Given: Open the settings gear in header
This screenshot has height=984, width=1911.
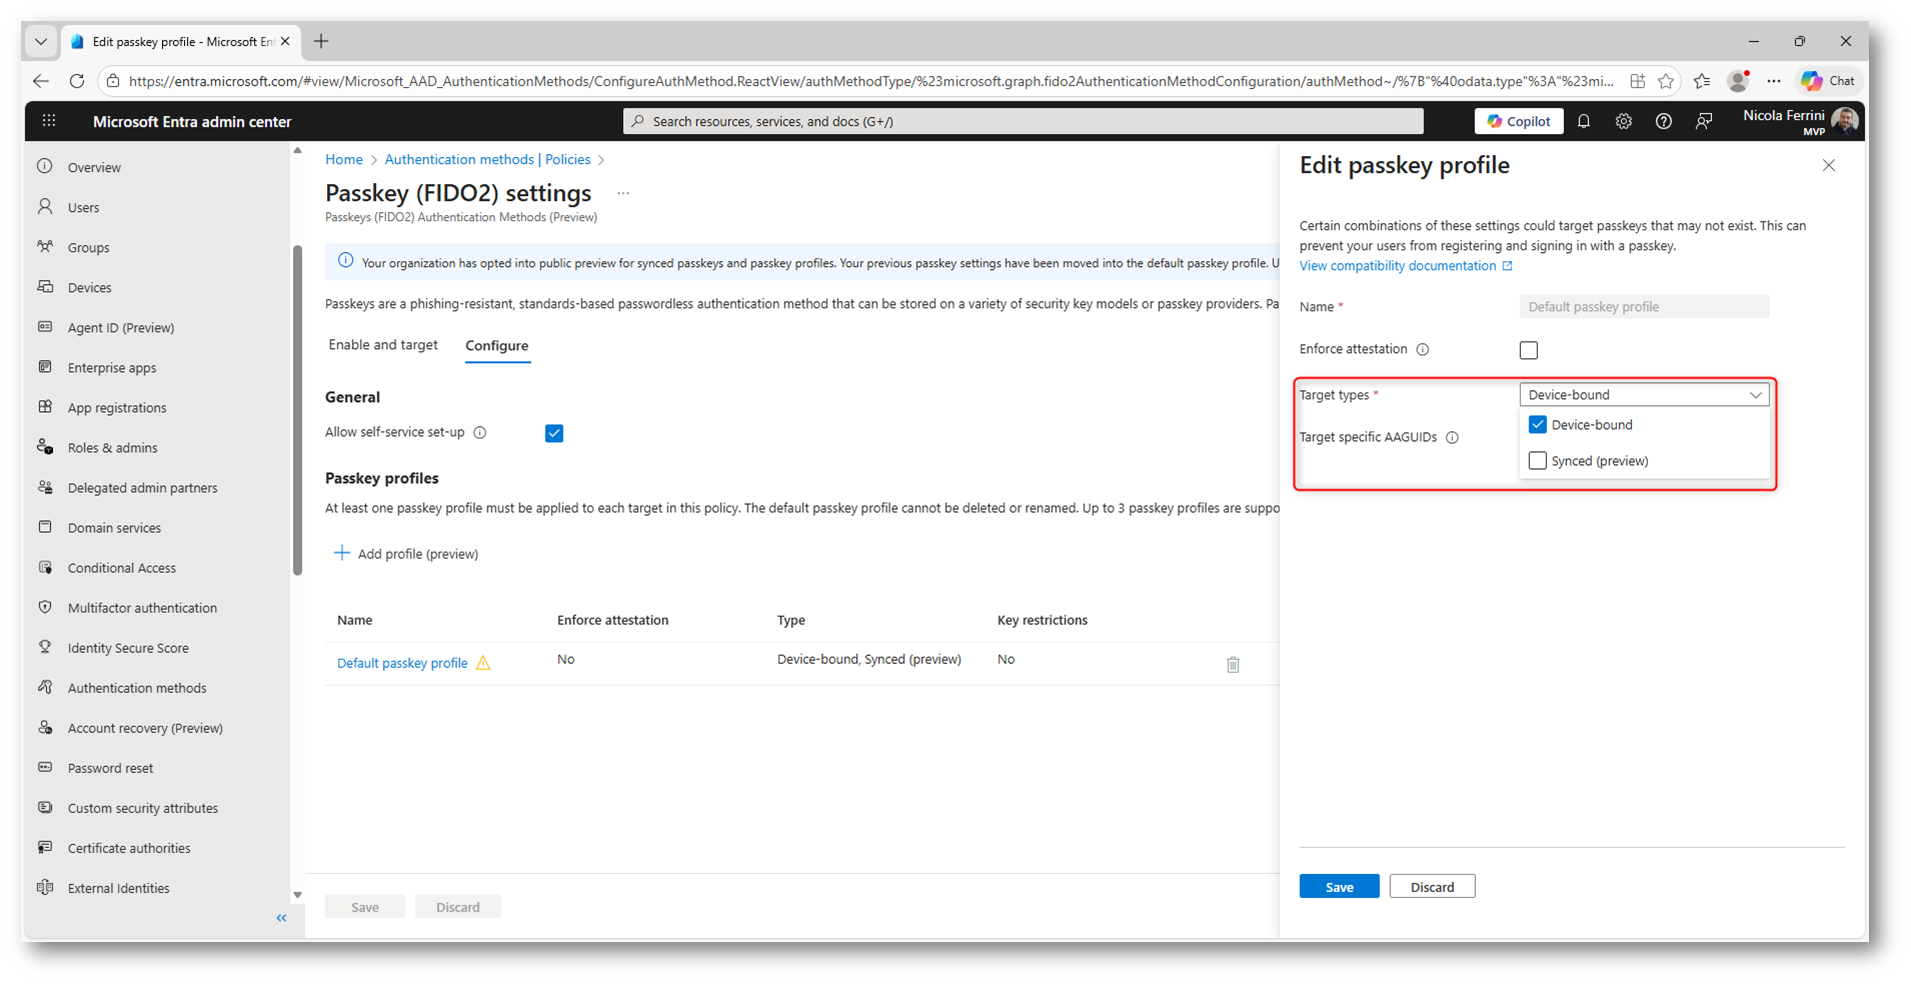Looking at the screenshot, I should pyautogui.click(x=1623, y=121).
